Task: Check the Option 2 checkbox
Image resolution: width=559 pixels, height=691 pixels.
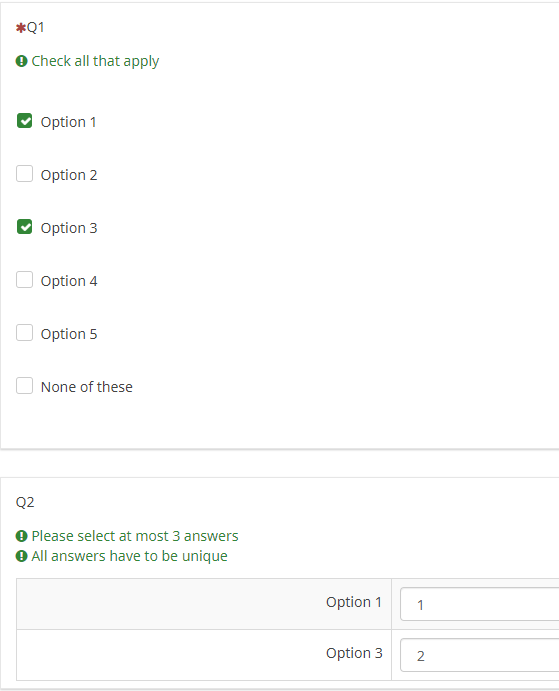Action: click(24, 174)
